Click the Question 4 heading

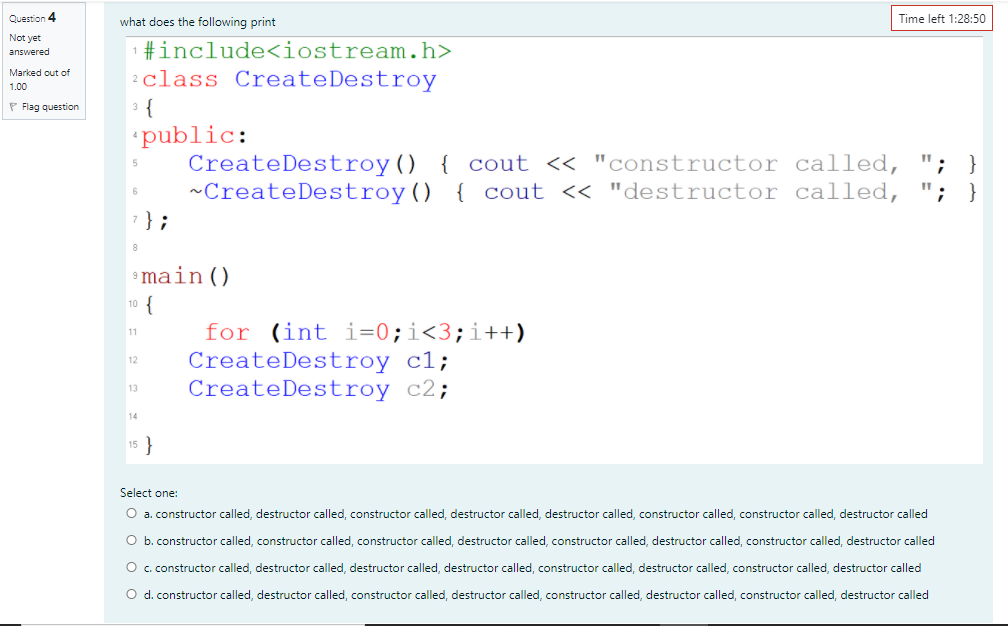point(33,17)
